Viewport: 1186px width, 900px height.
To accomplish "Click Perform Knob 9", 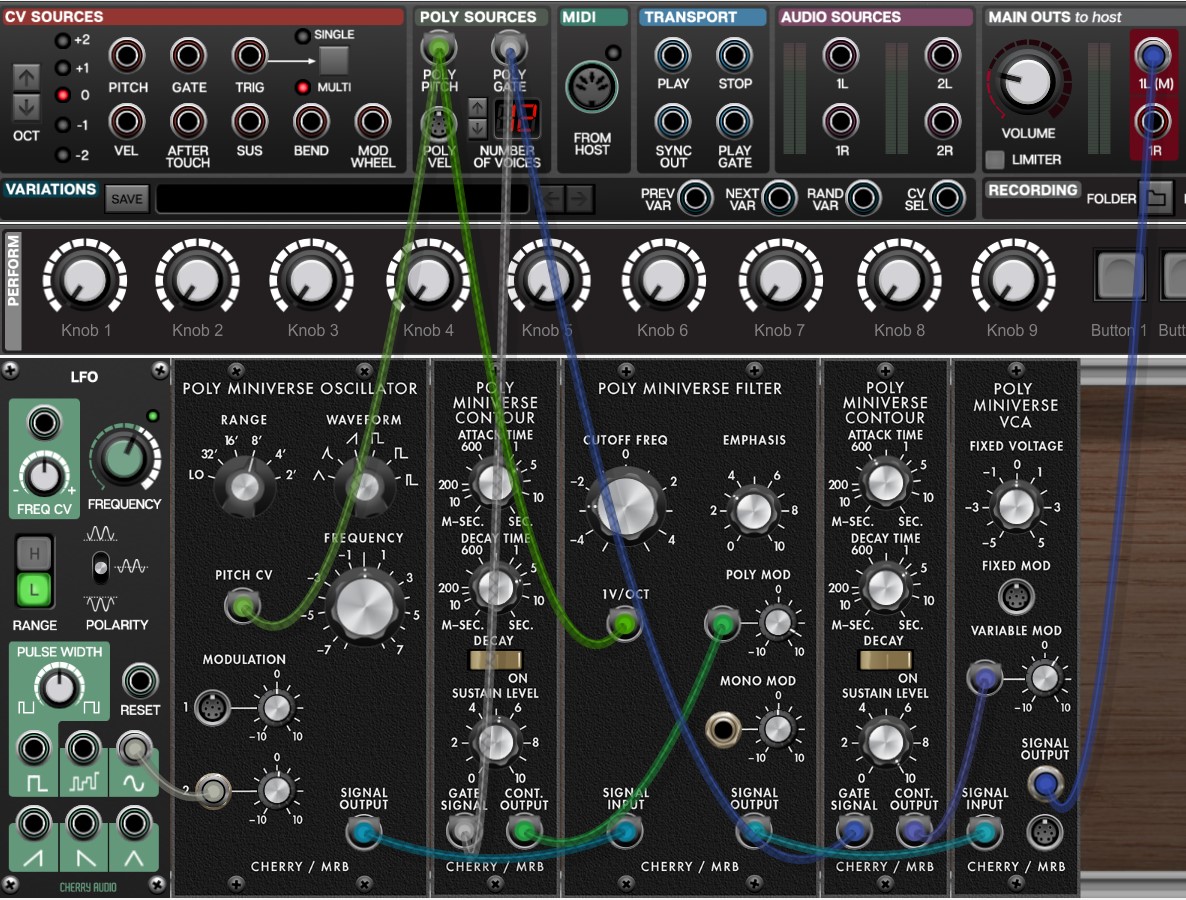I will (x=1012, y=279).
